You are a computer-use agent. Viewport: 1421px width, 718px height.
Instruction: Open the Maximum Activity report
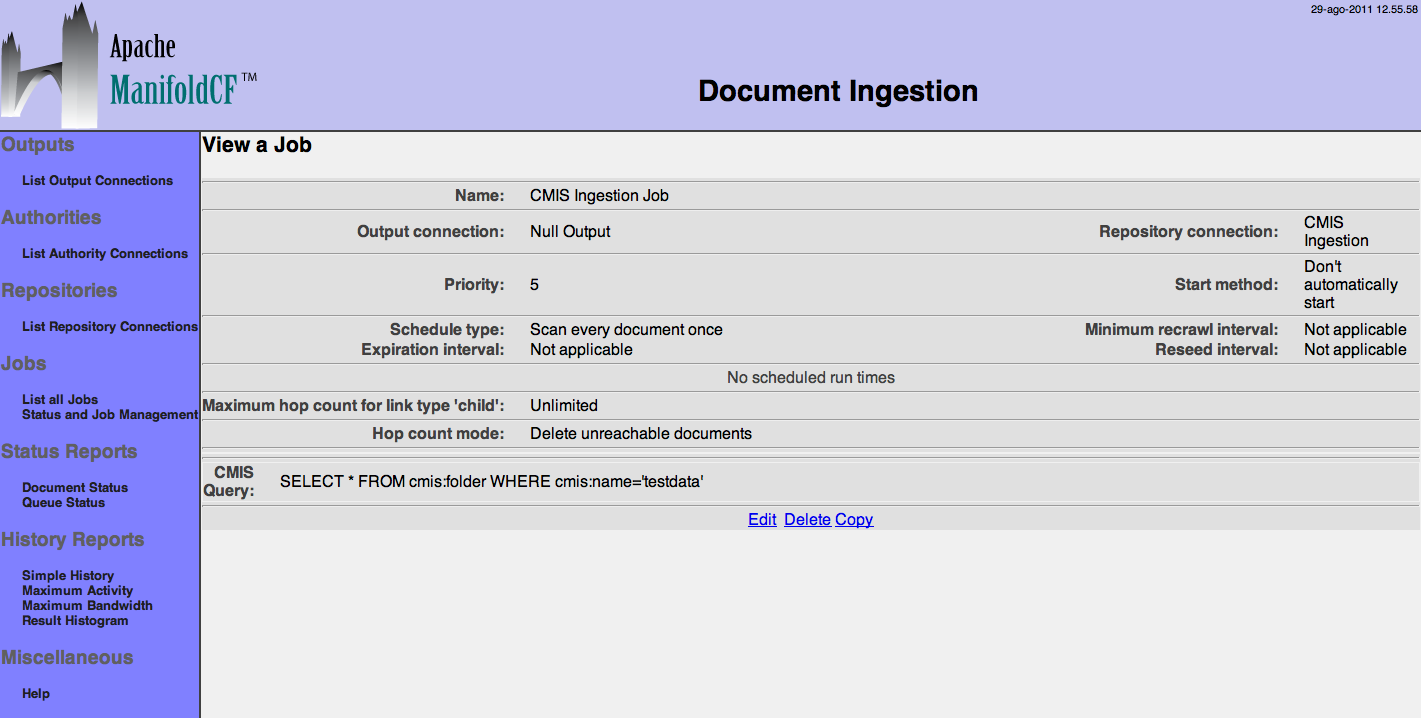point(77,591)
